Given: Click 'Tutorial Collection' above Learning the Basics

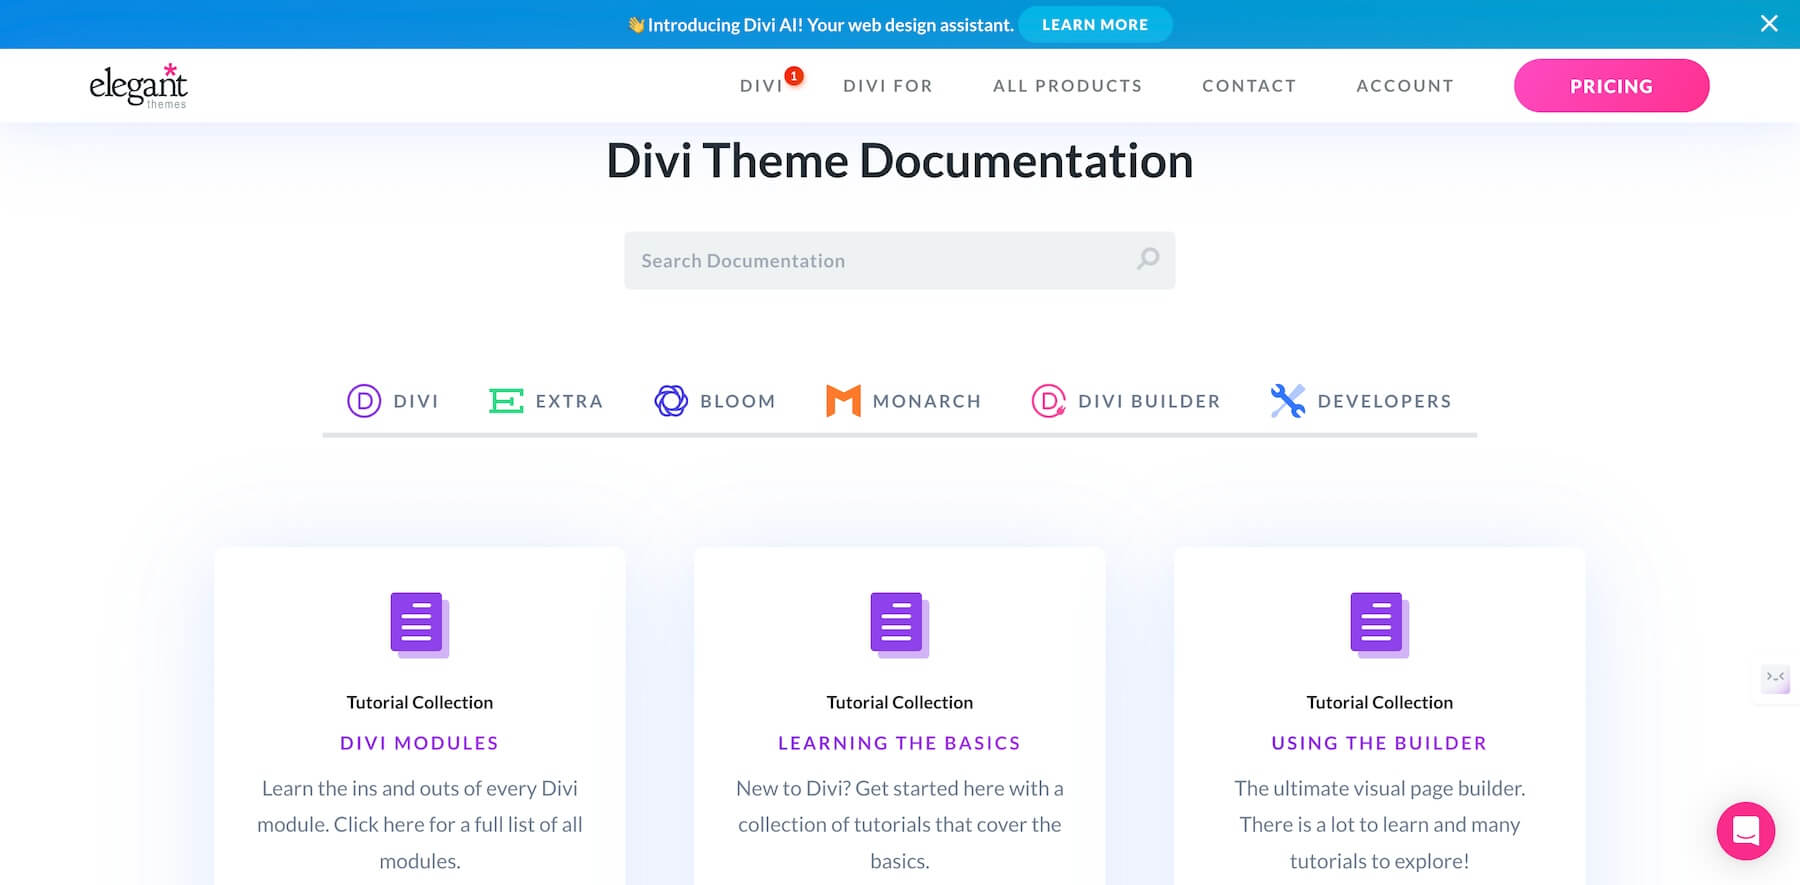Looking at the screenshot, I should 900,702.
